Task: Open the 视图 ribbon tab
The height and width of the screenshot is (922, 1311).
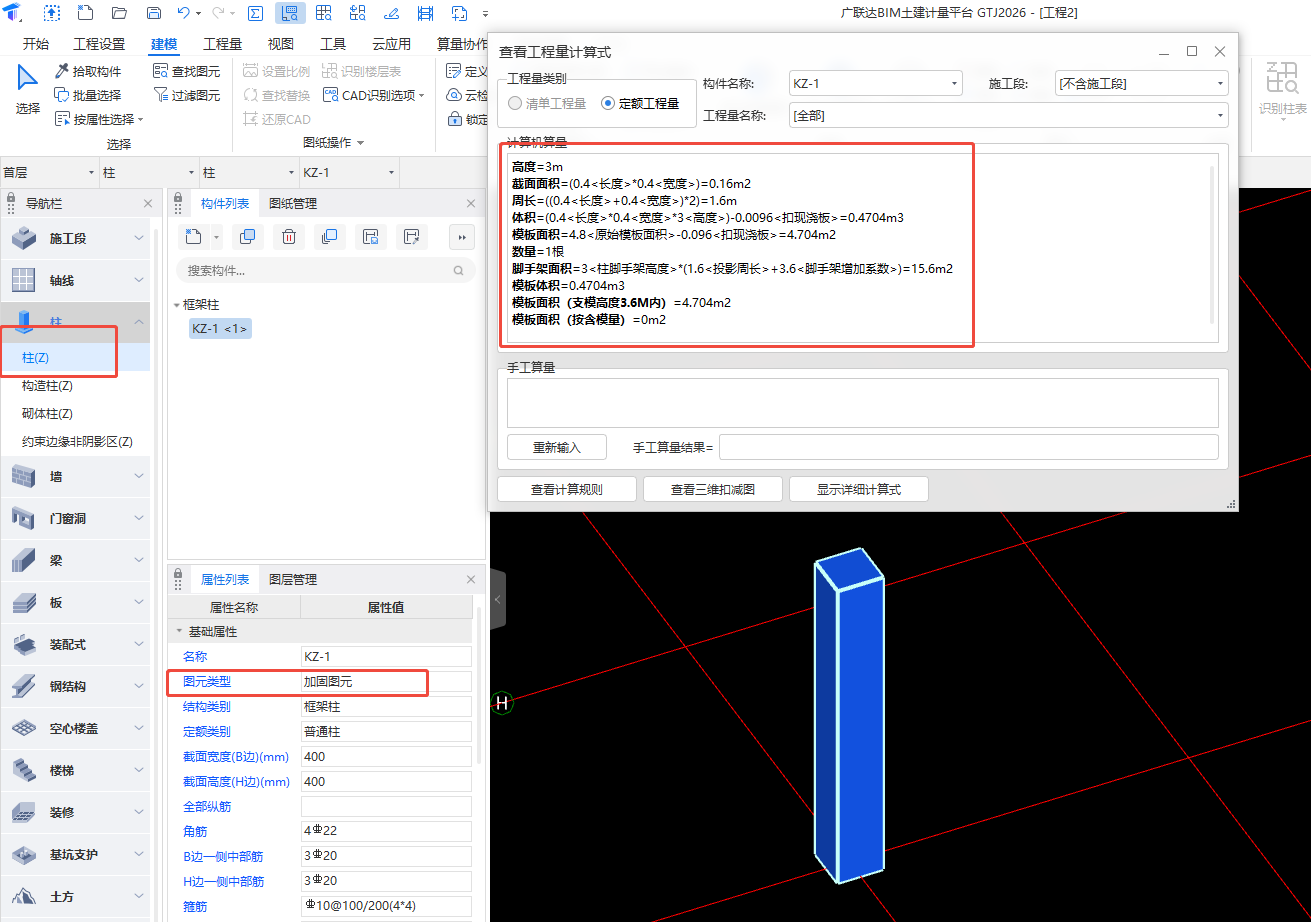Action: (x=281, y=44)
